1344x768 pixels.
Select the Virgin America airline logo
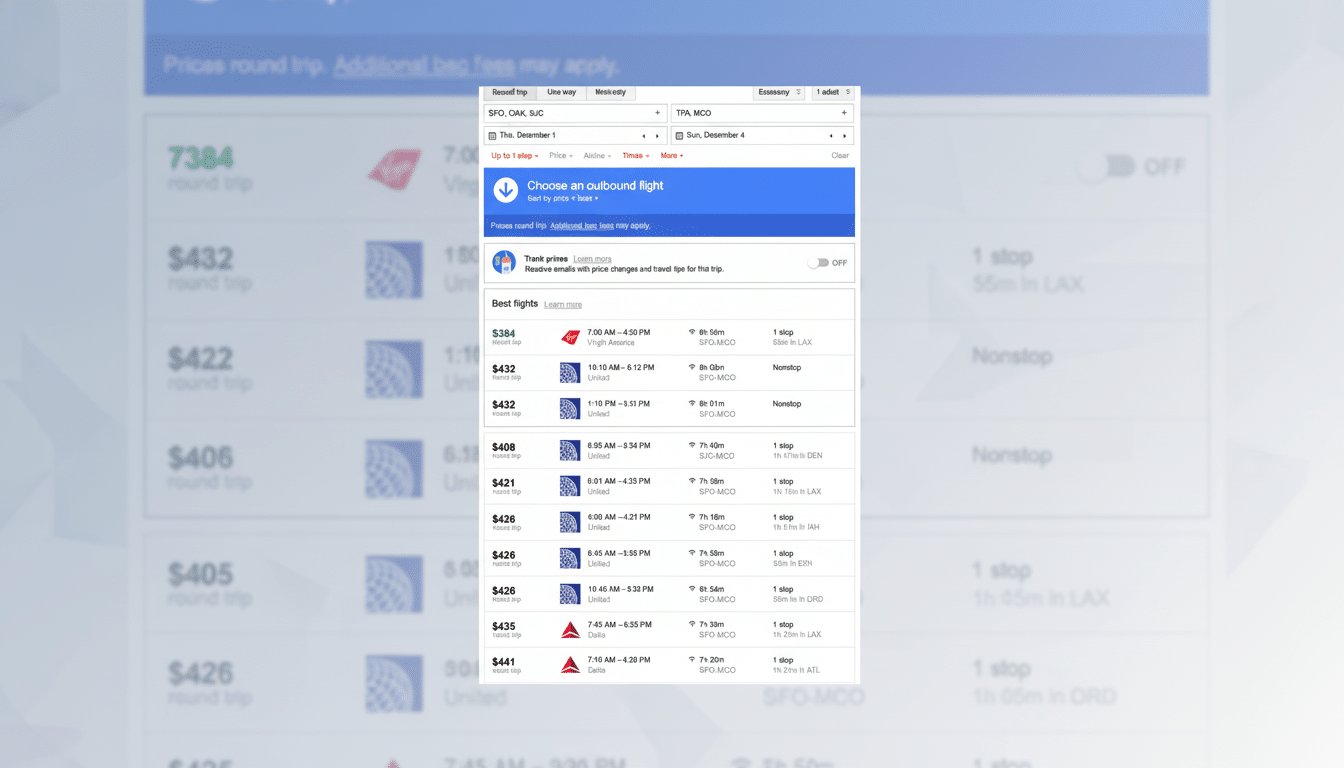(570, 337)
